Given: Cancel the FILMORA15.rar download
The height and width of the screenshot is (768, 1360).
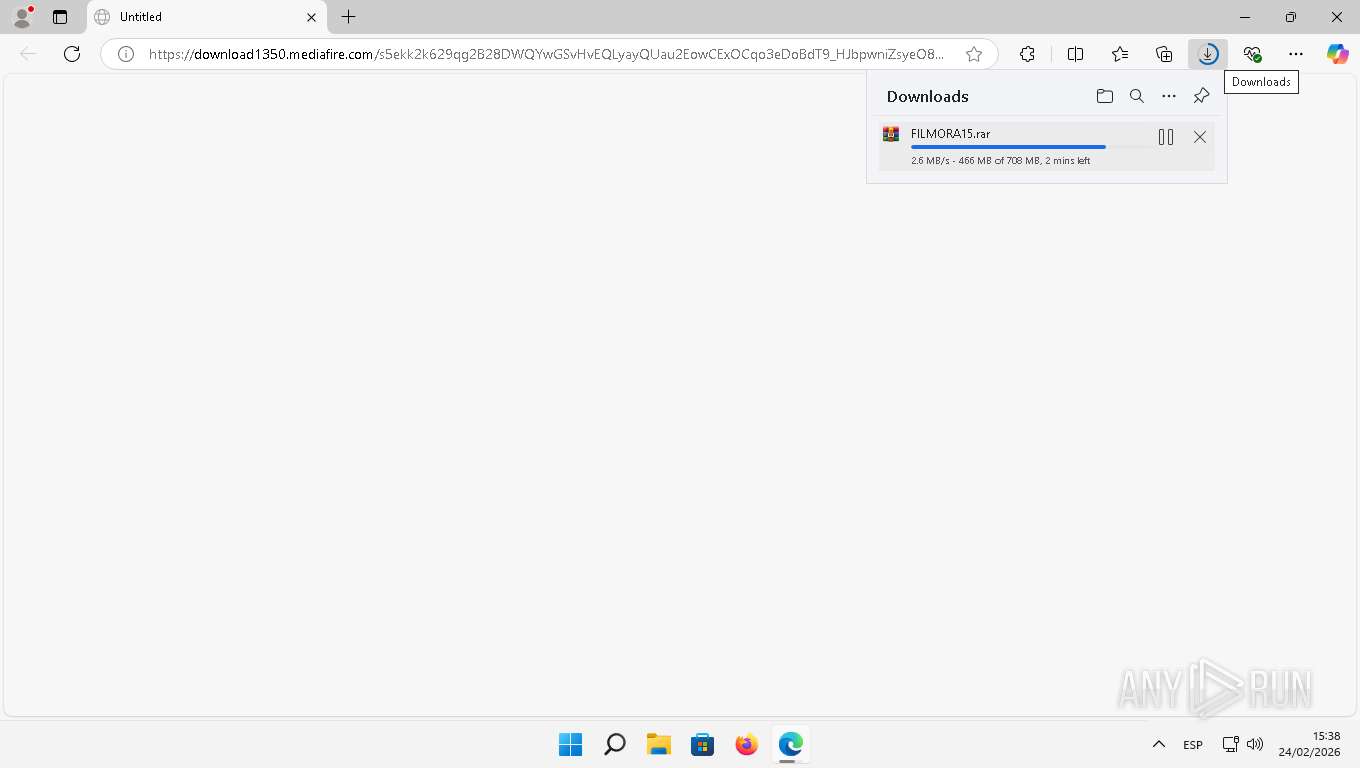Looking at the screenshot, I should [1200, 137].
